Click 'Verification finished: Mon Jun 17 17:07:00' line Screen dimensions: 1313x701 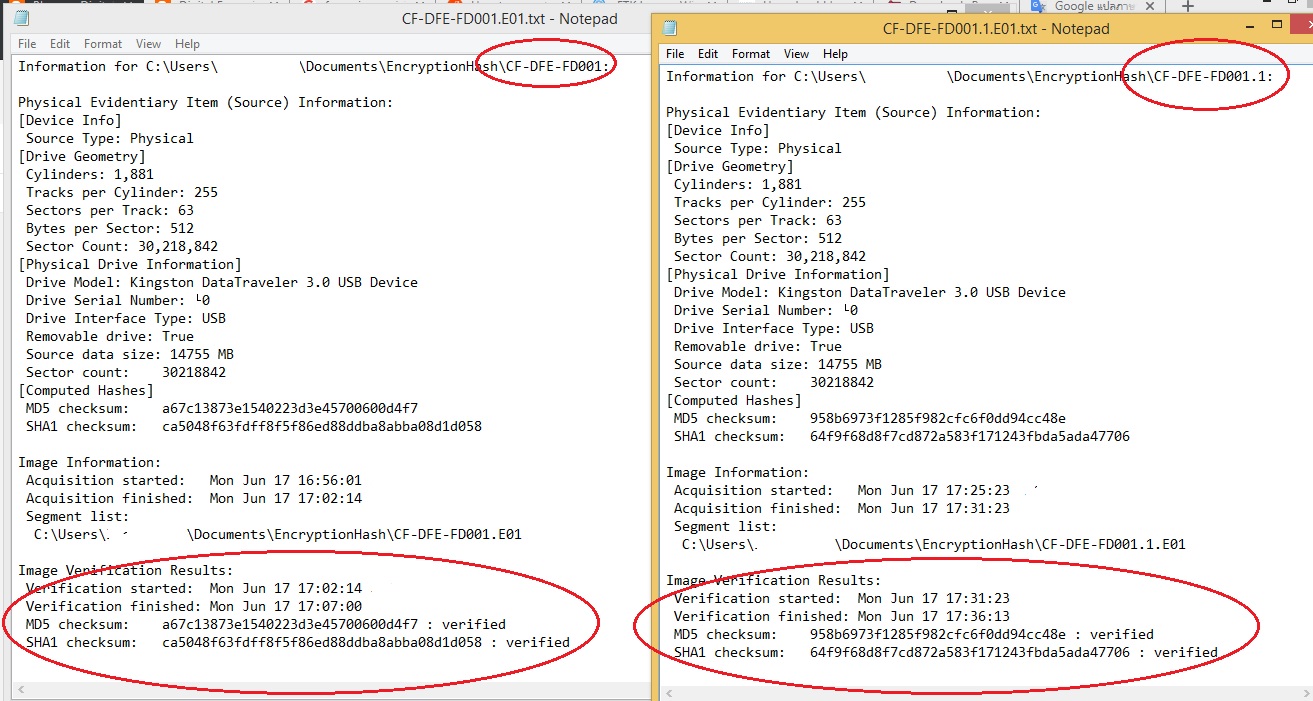[x=194, y=606]
